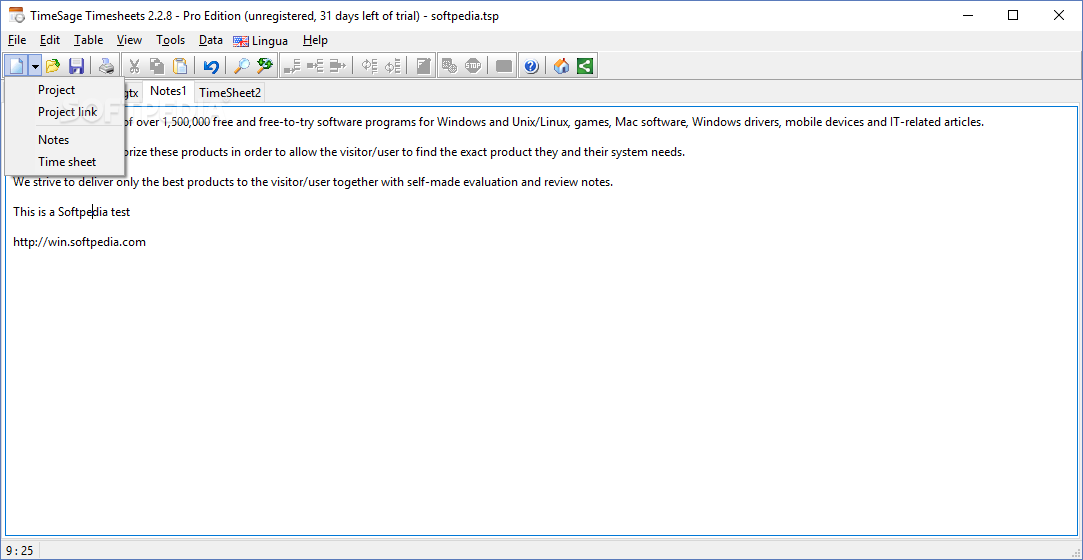Click the home page house icon
The width and height of the screenshot is (1083, 560).
point(562,66)
